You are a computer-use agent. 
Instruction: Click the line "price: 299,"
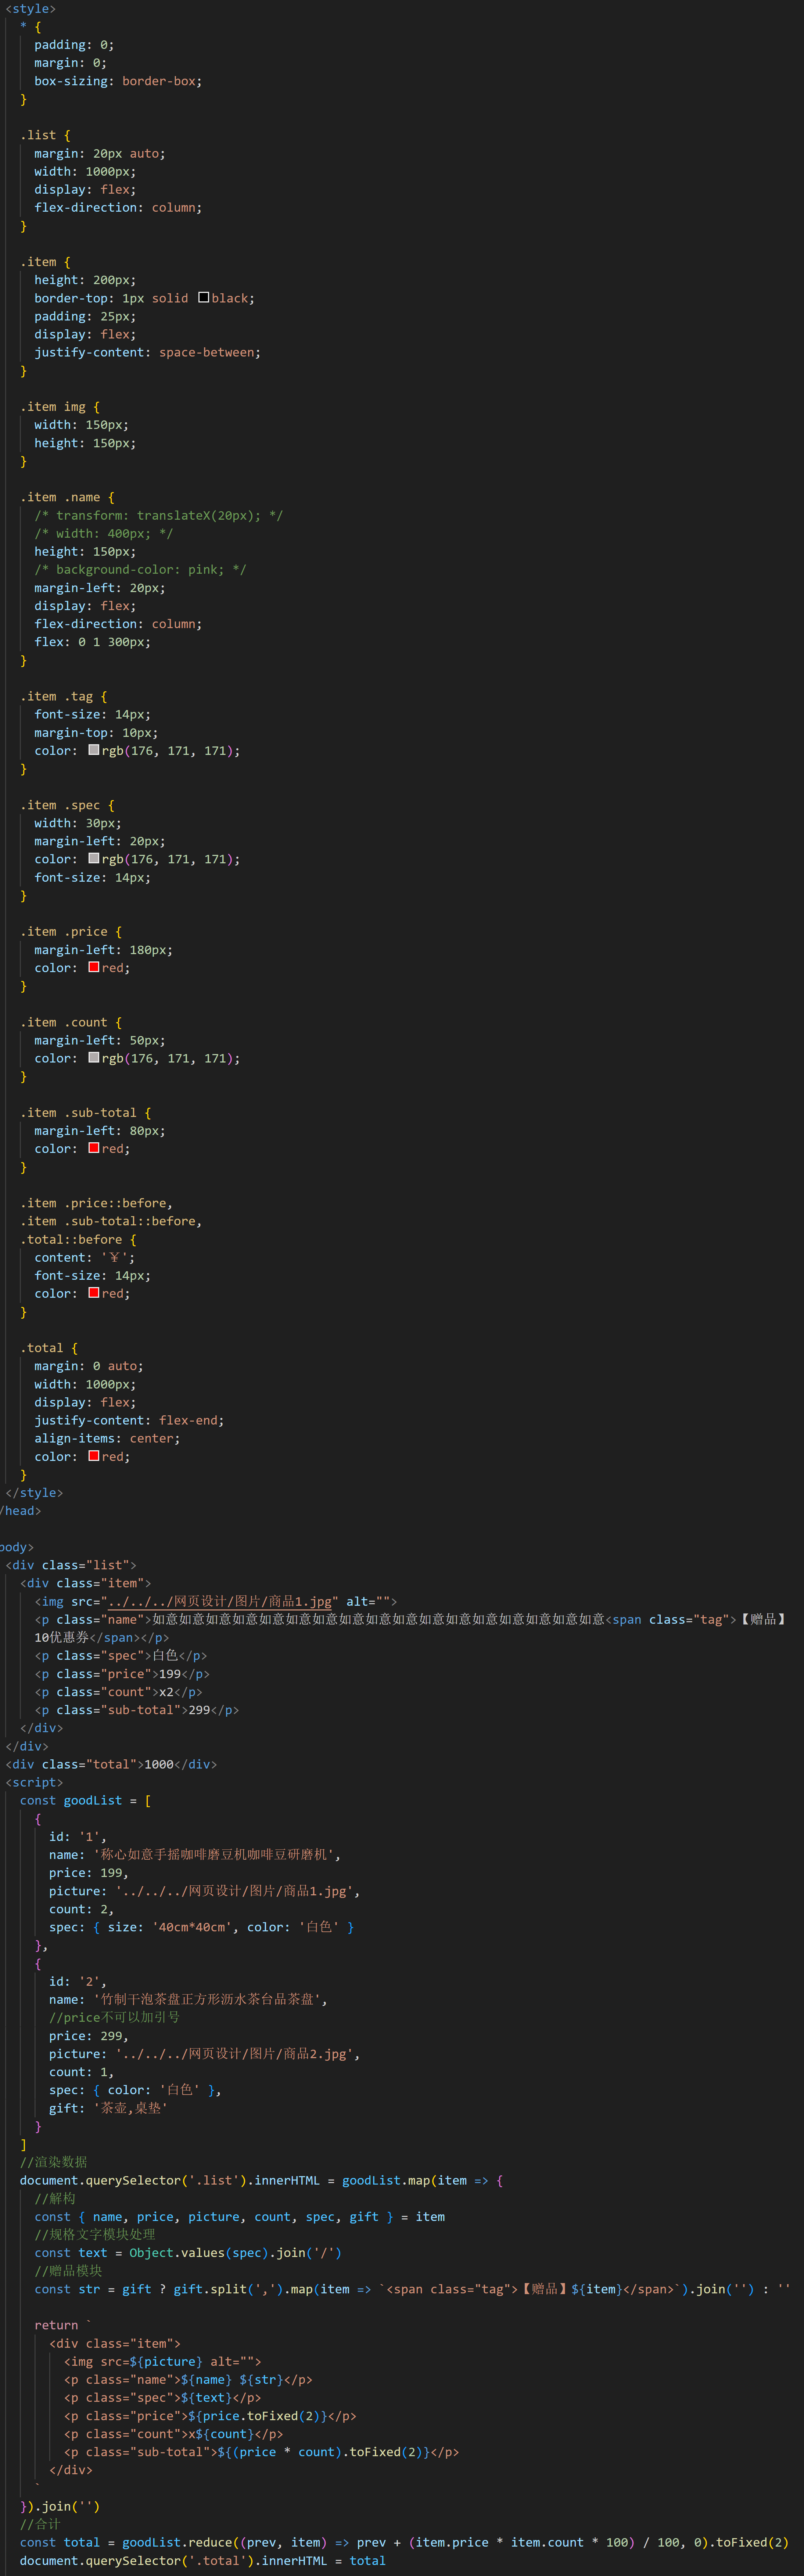pos(89,2036)
